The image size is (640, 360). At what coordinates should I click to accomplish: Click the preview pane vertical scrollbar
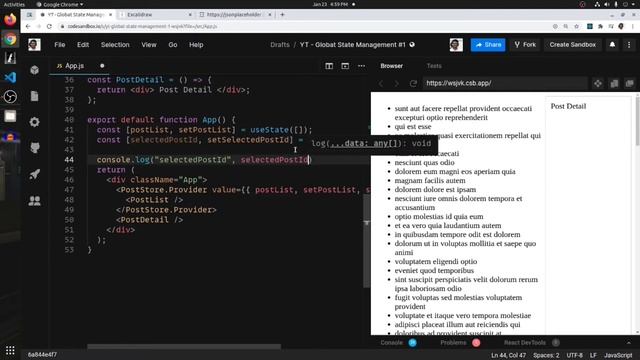click(x=637, y=121)
